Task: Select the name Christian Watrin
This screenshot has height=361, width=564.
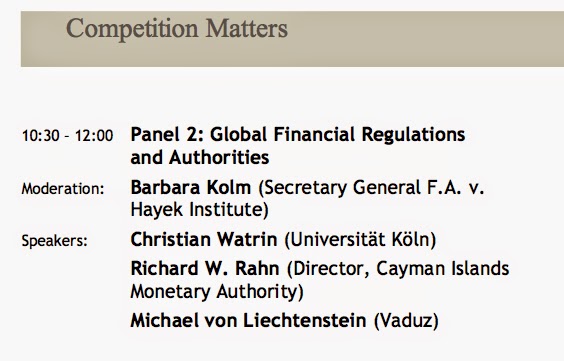Action: pos(204,239)
